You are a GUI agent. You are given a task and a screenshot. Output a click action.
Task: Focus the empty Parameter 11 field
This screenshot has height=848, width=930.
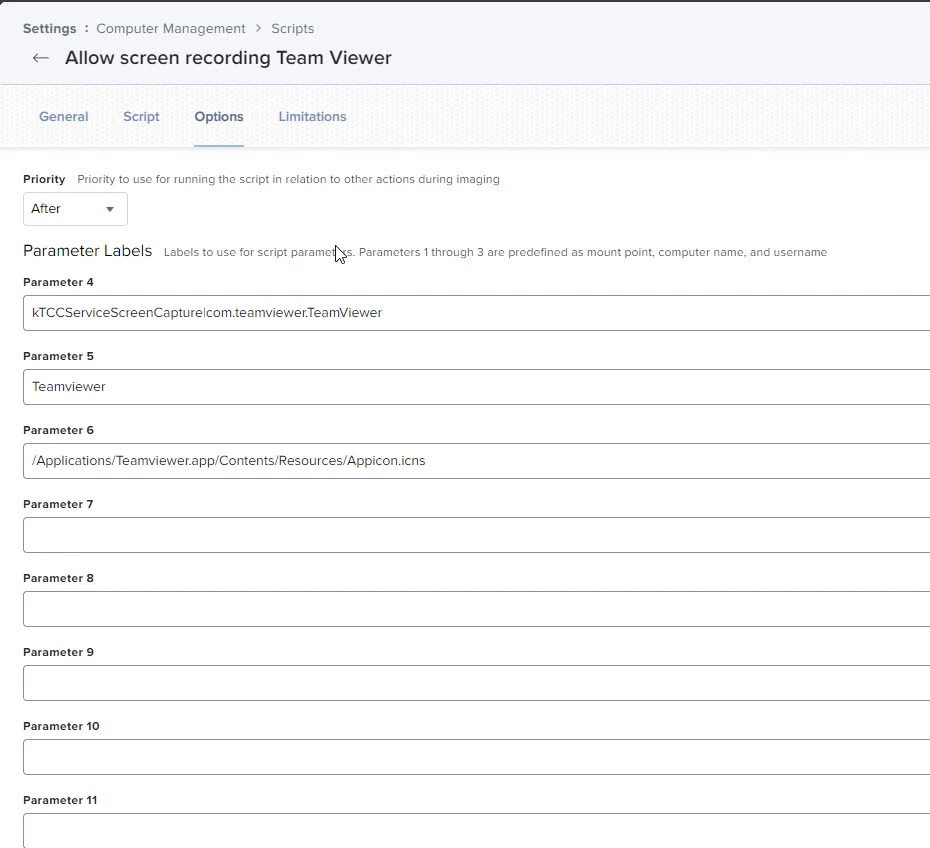(476, 830)
